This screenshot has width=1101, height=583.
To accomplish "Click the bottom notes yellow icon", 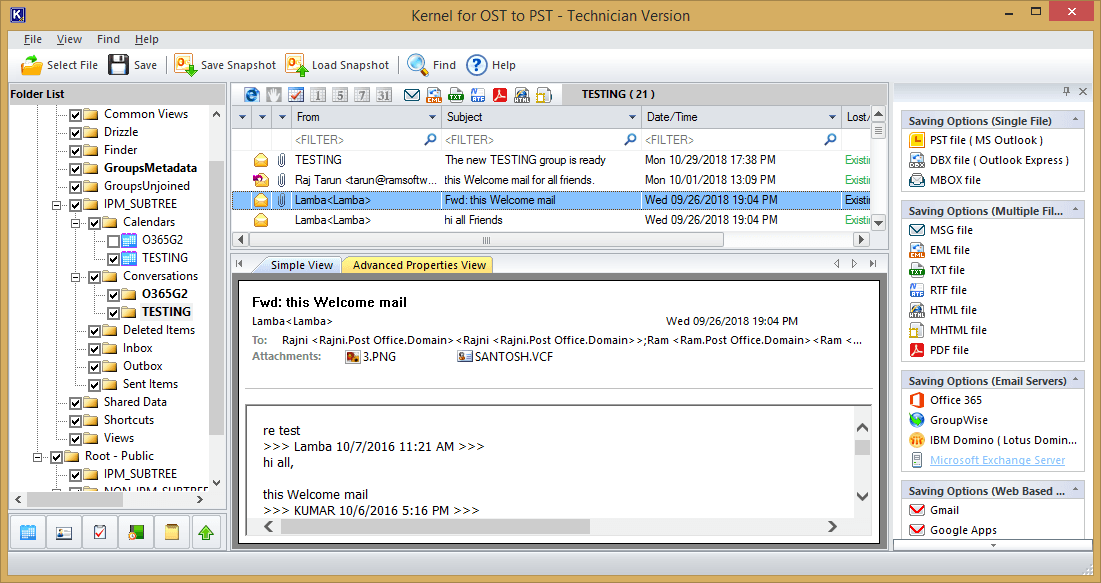I will 172,532.
